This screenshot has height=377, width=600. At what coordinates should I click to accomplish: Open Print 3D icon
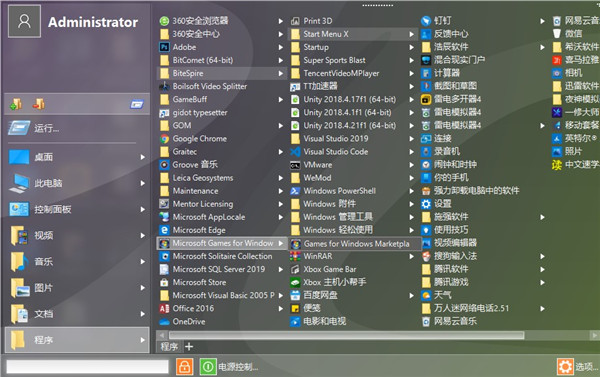coord(295,21)
